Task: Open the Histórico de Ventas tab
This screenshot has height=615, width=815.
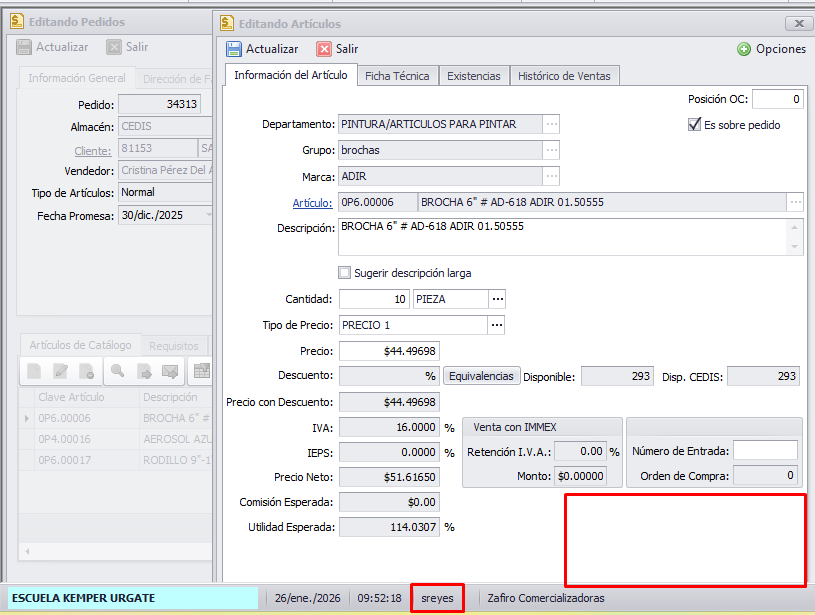Action: [565, 76]
